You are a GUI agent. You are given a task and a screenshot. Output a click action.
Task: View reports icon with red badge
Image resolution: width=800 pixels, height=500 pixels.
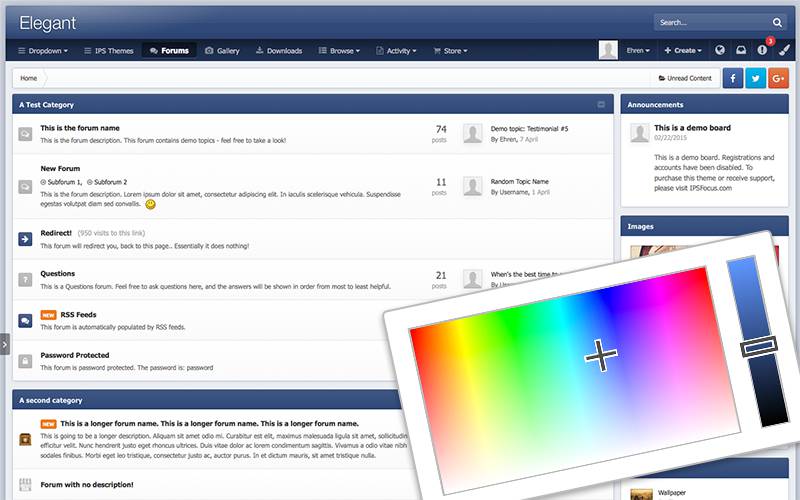point(762,50)
